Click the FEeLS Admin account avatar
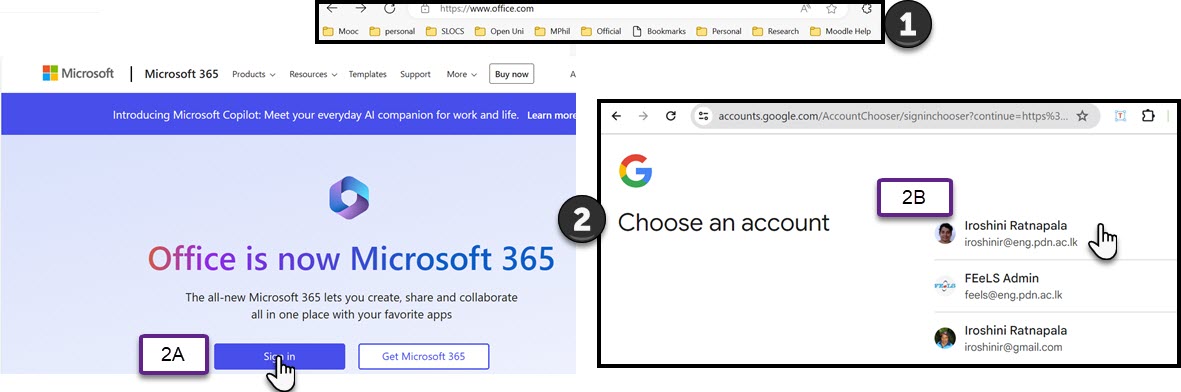Screen dimensions: 1181x392 [x=944, y=286]
